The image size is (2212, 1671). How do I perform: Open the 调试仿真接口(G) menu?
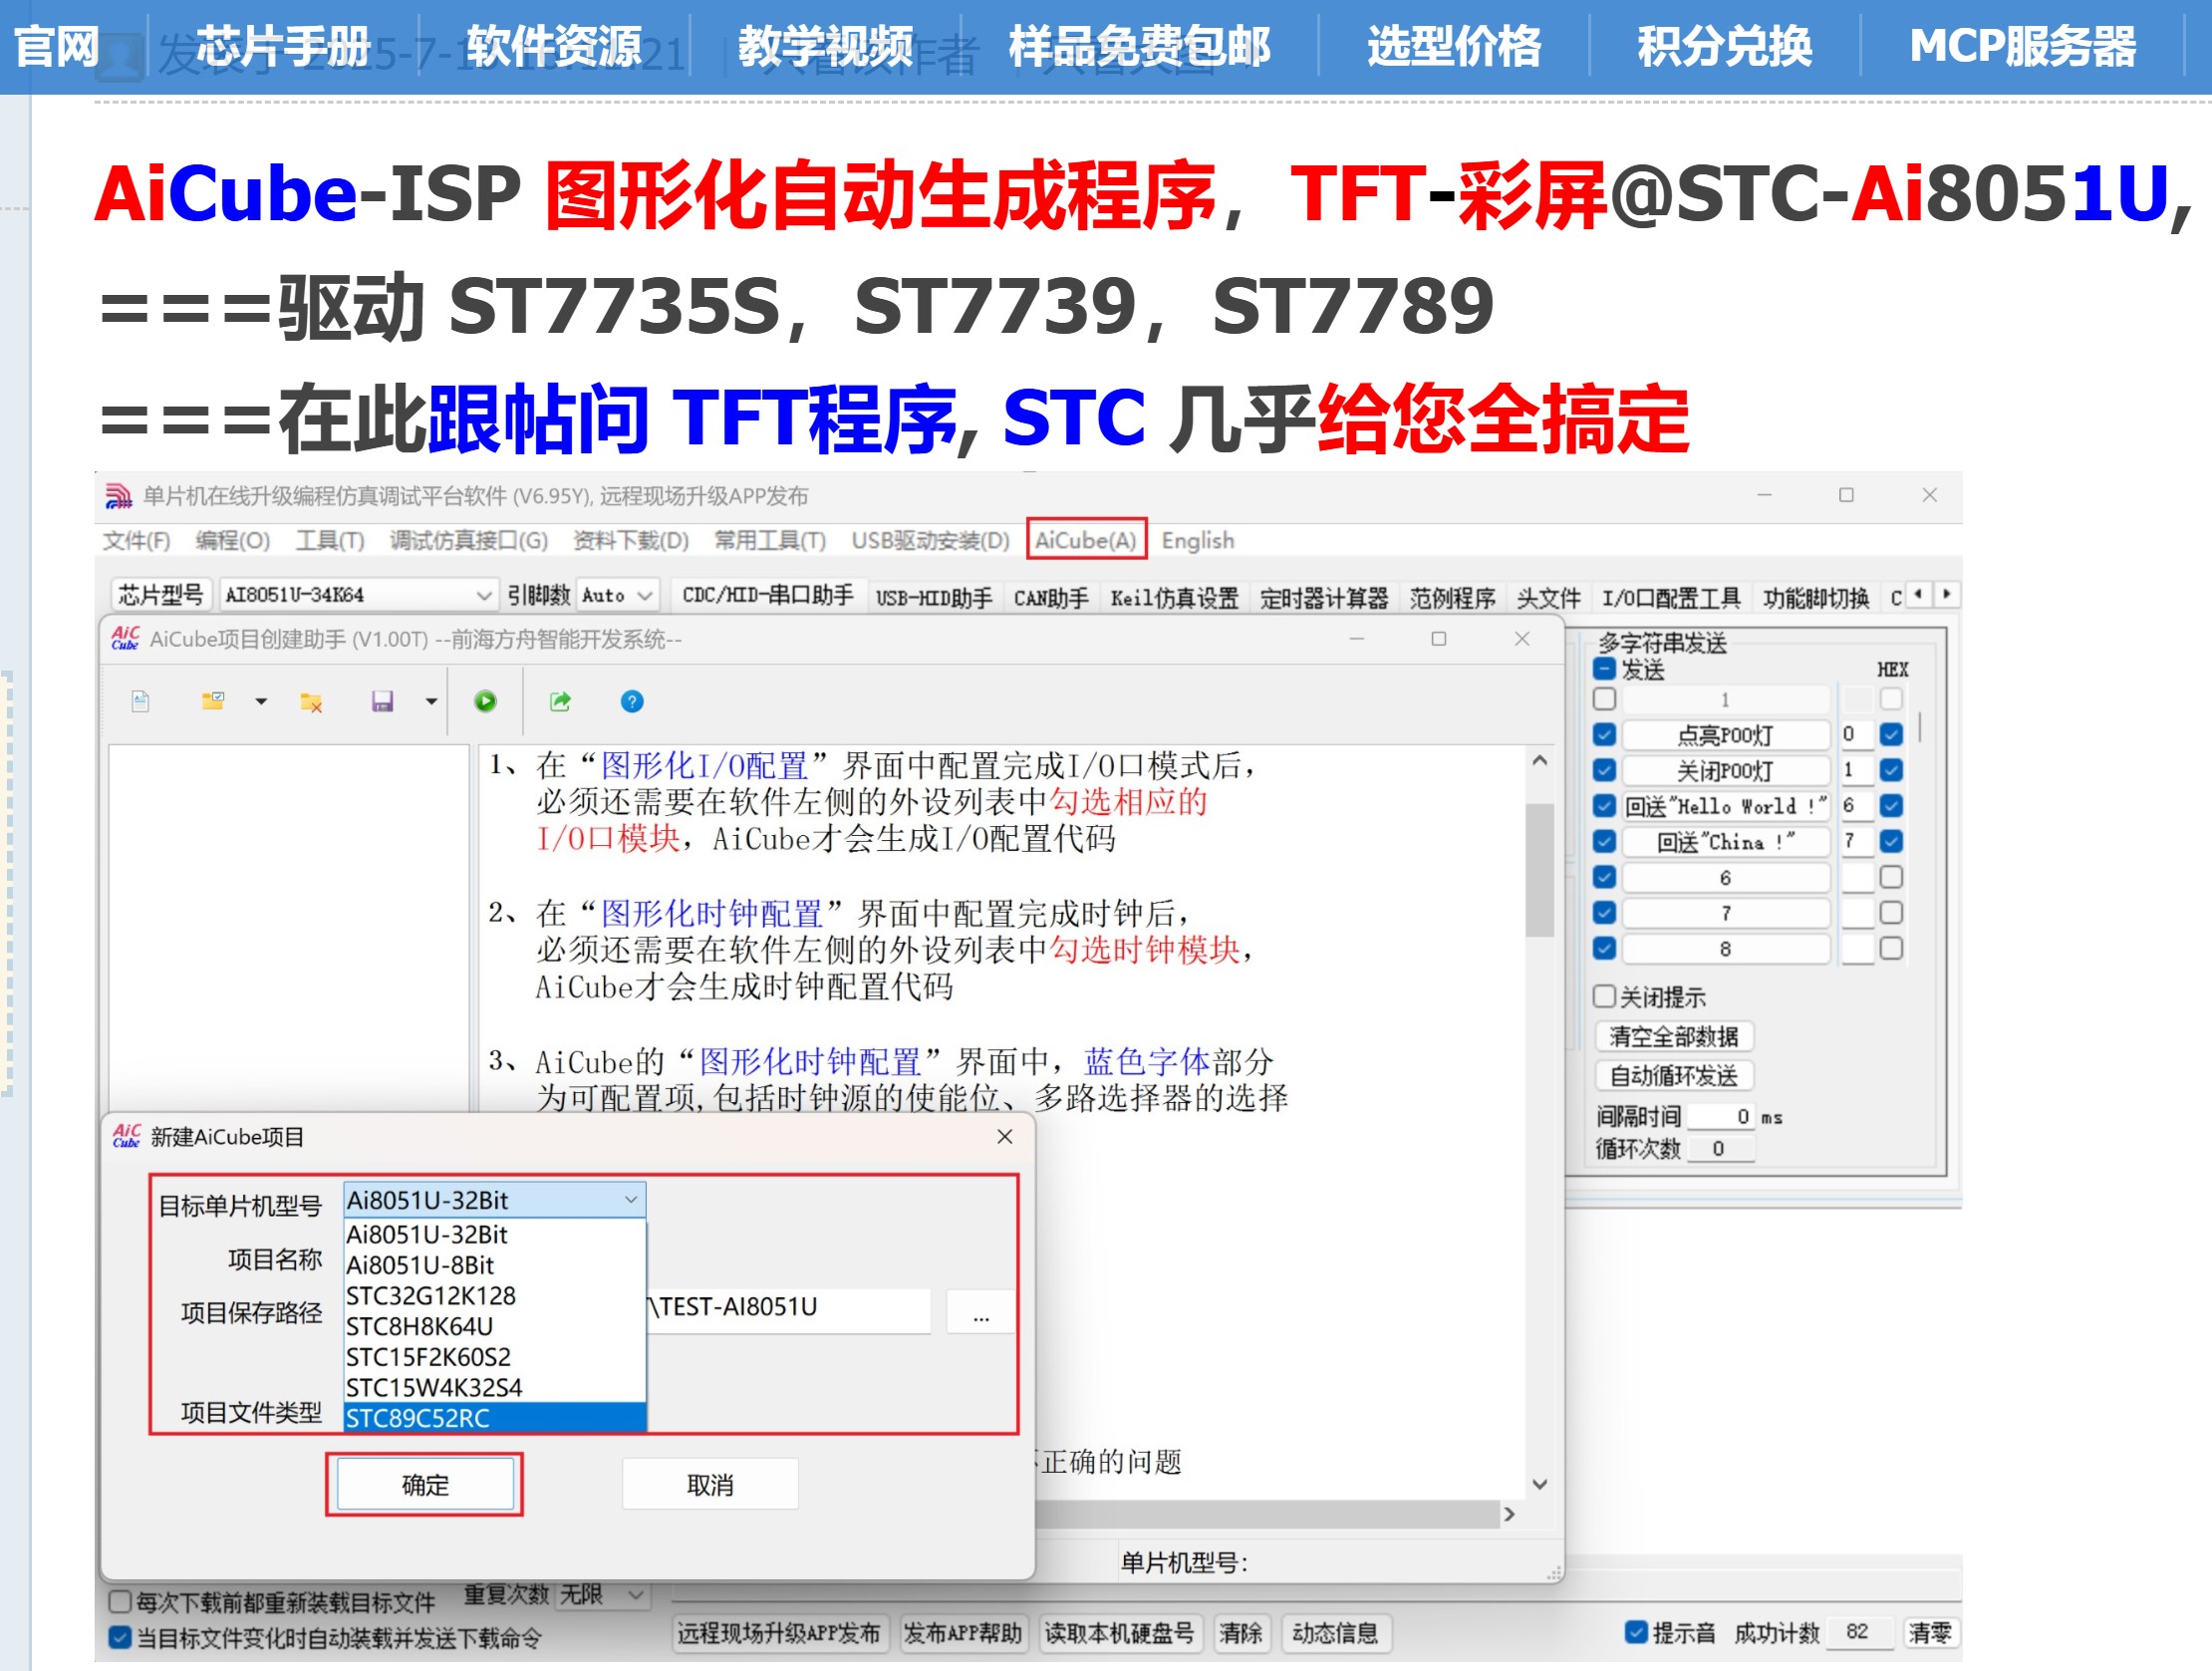469,541
